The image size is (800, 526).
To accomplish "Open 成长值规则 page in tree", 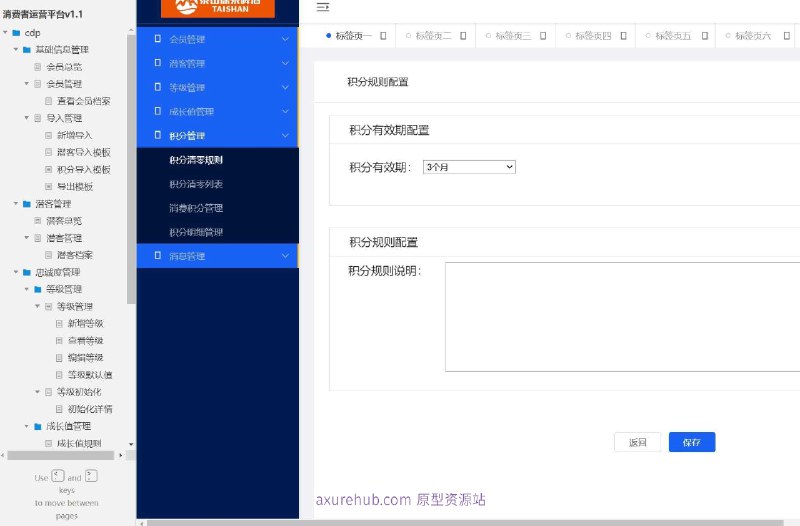I will (79, 443).
